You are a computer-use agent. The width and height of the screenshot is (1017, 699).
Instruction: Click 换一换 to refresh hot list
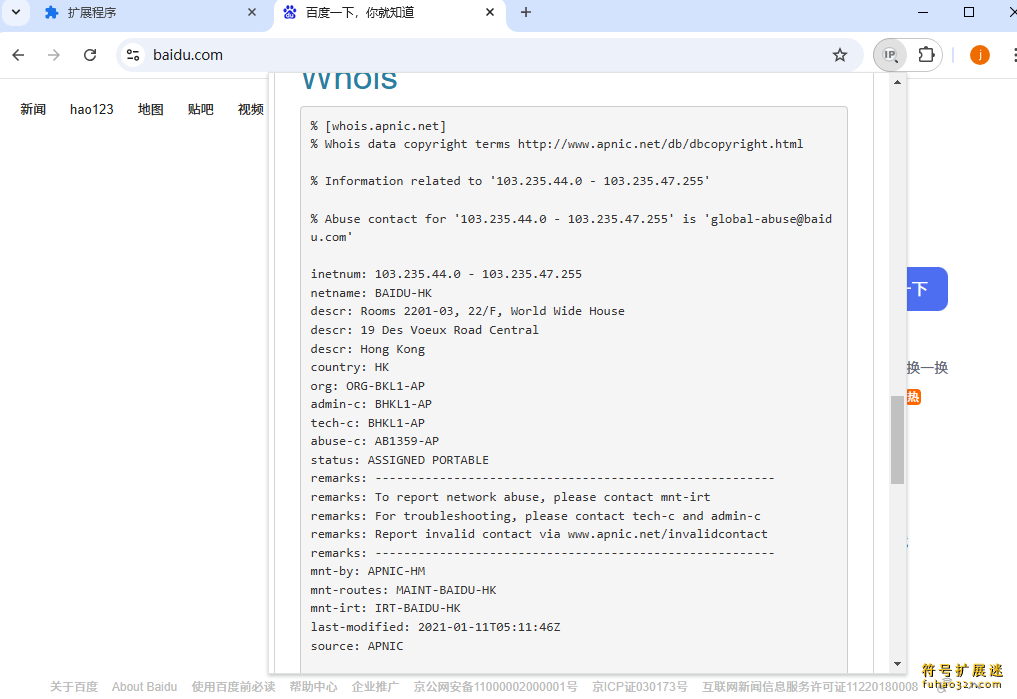[927, 368]
